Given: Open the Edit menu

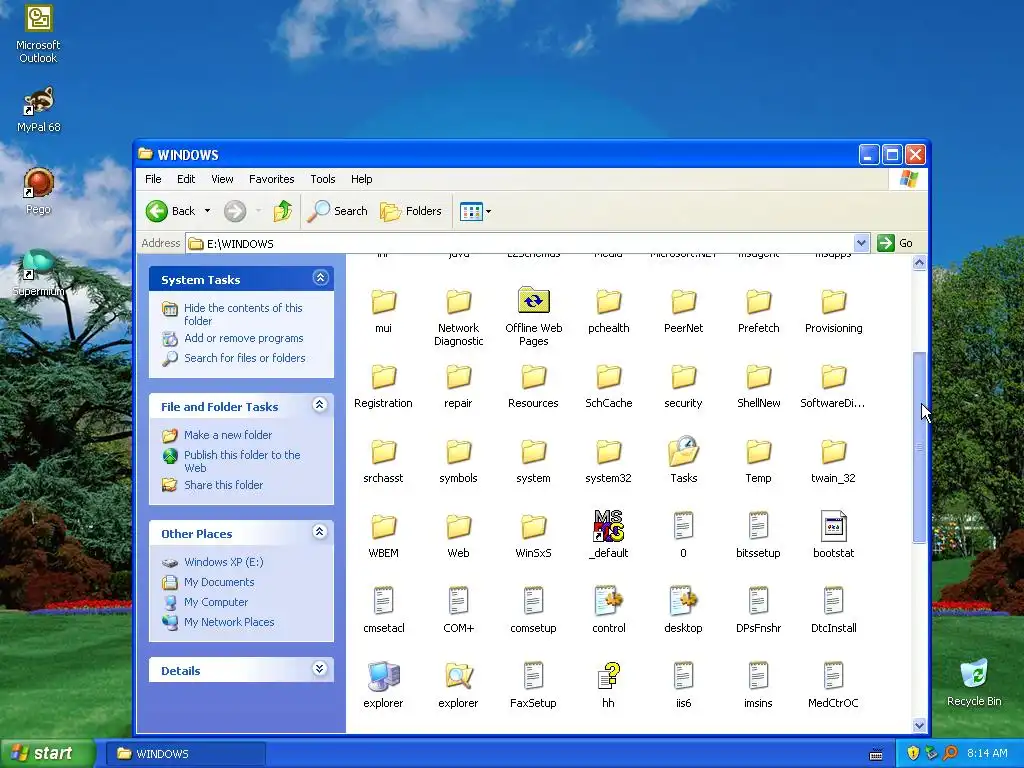Looking at the screenshot, I should tap(186, 179).
